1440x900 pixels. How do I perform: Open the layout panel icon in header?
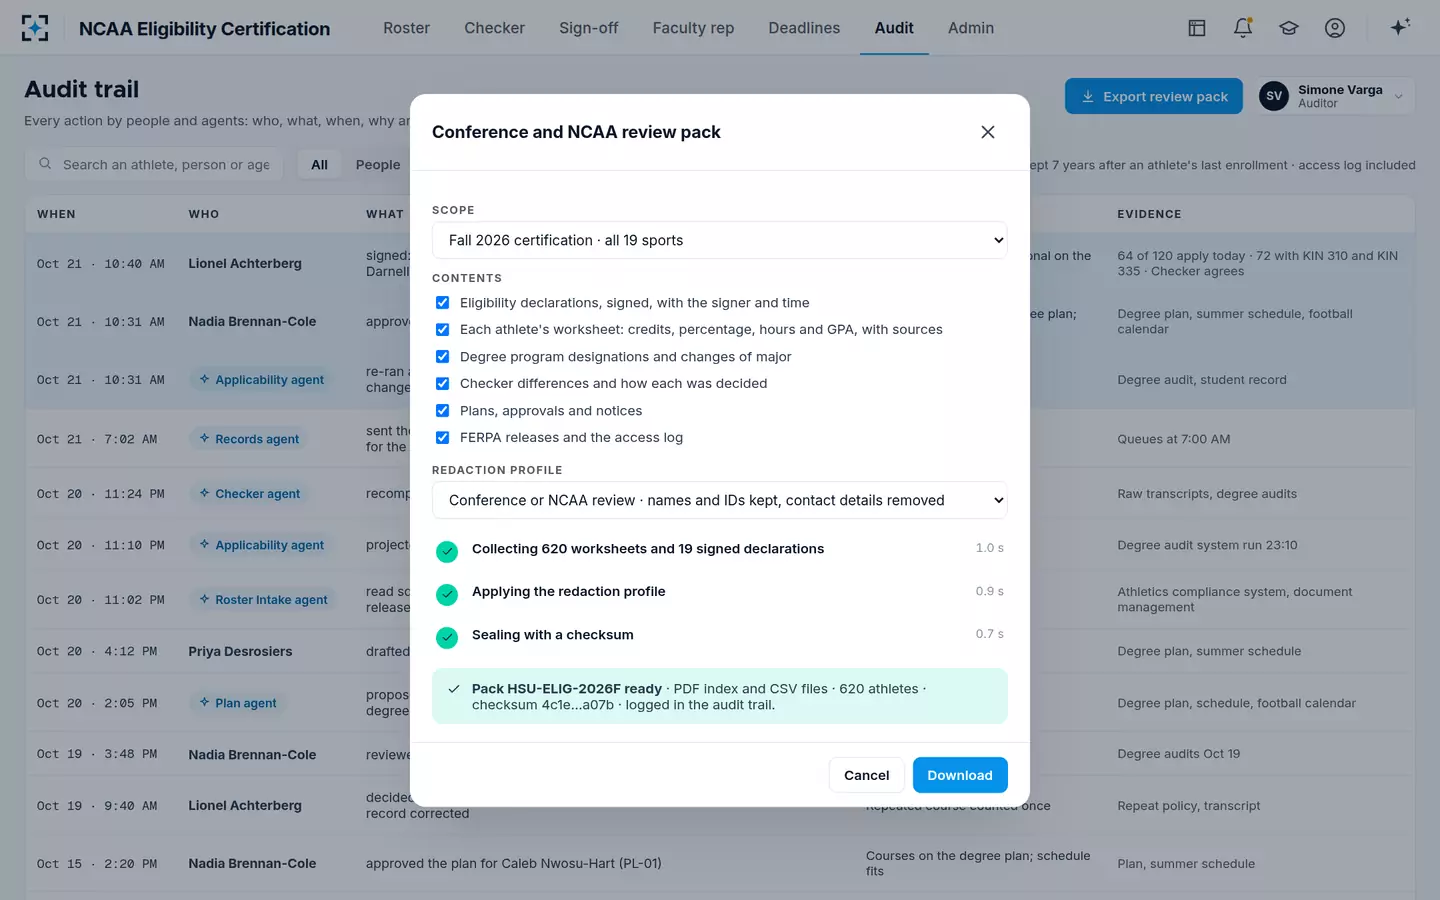click(1197, 28)
